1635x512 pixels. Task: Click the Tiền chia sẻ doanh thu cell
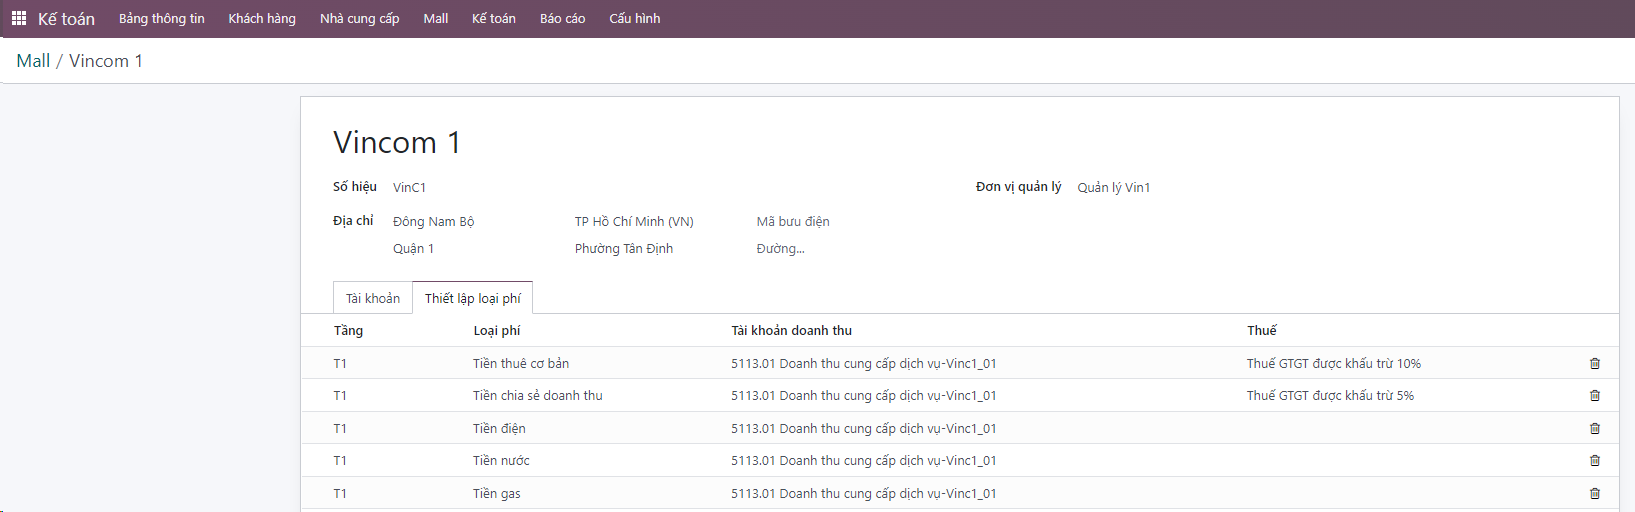click(538, 395)
